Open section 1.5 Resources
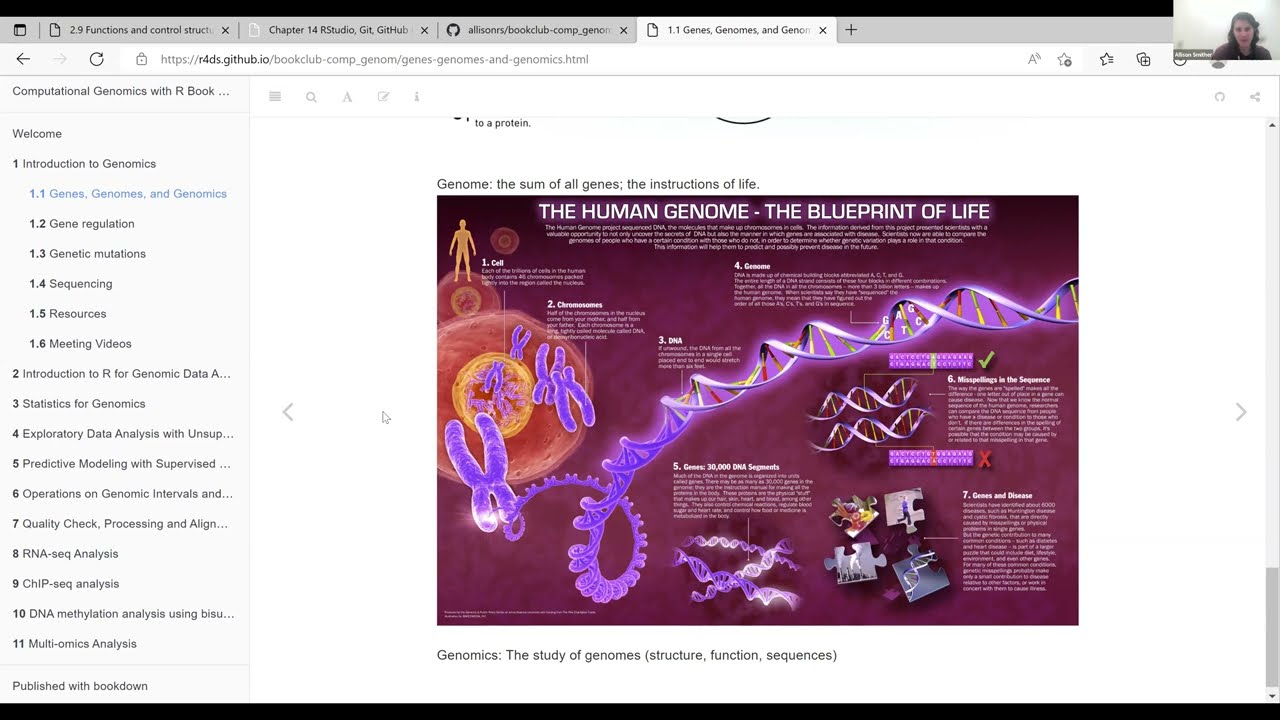The image size is (1280, 720). [x=68, y=314]
